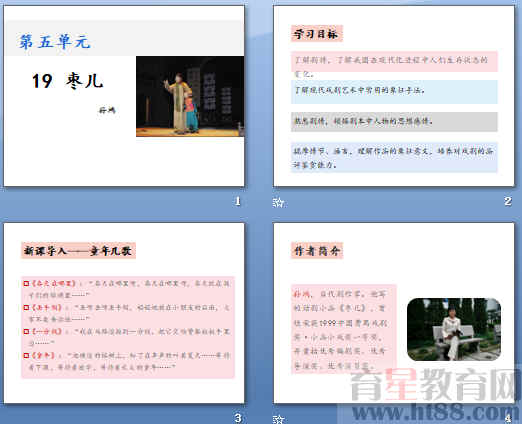Select slide 2 thumbnail 学习目标

coord(394,96)
